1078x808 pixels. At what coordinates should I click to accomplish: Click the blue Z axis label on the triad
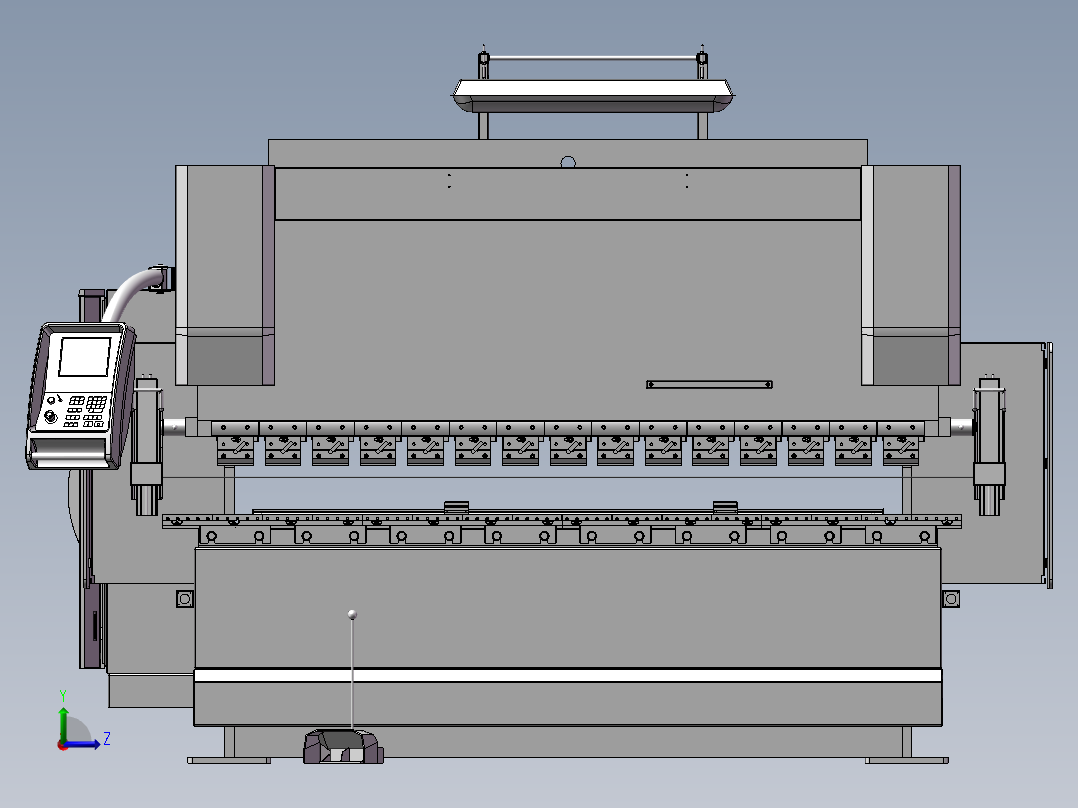pyautogui.click(x=107, y=739)
